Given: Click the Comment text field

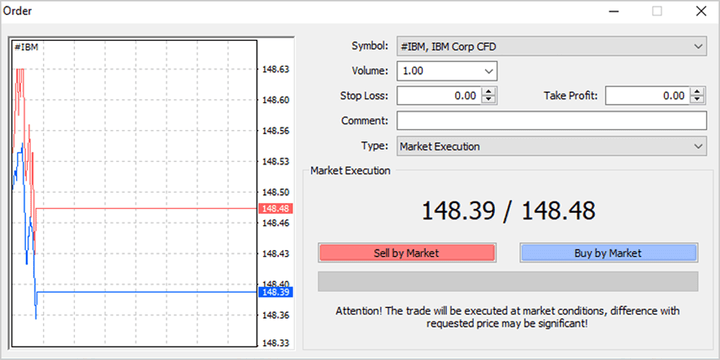Looking at the screenshot, I should point(551,121).
